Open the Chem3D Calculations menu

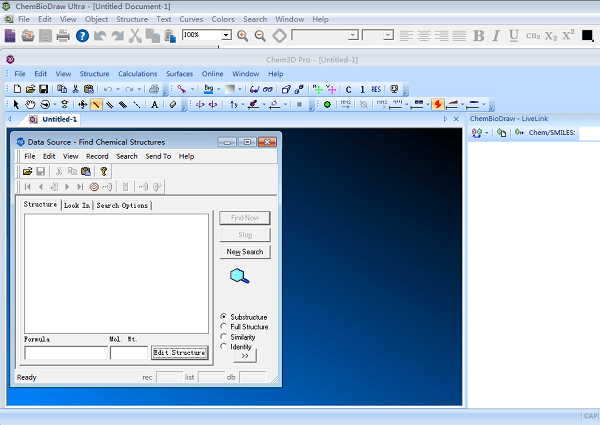click(137, 74)
